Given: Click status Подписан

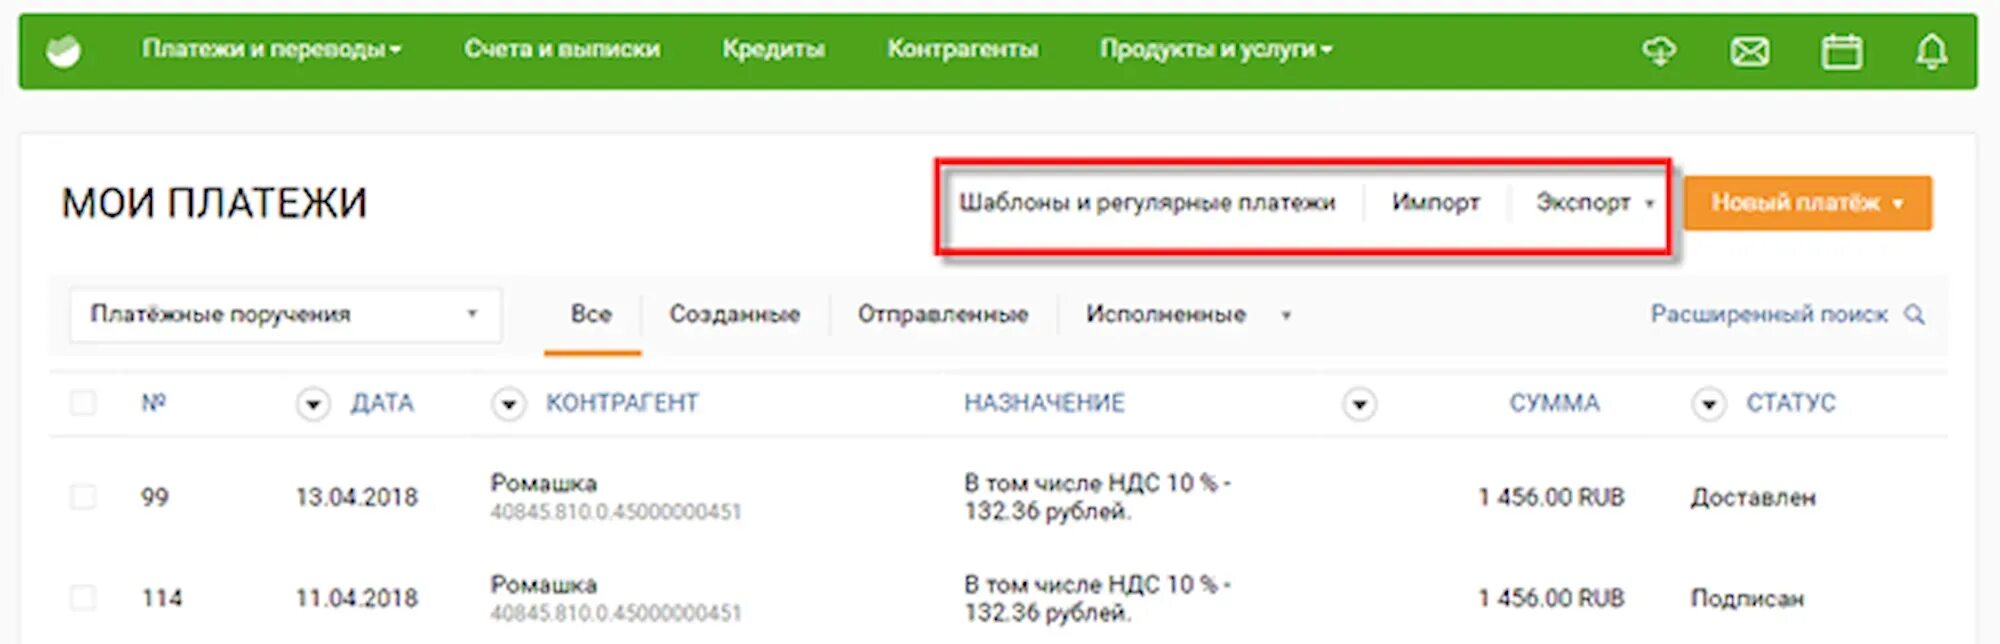Looking at the screenshot, I should coord(1747,598).
